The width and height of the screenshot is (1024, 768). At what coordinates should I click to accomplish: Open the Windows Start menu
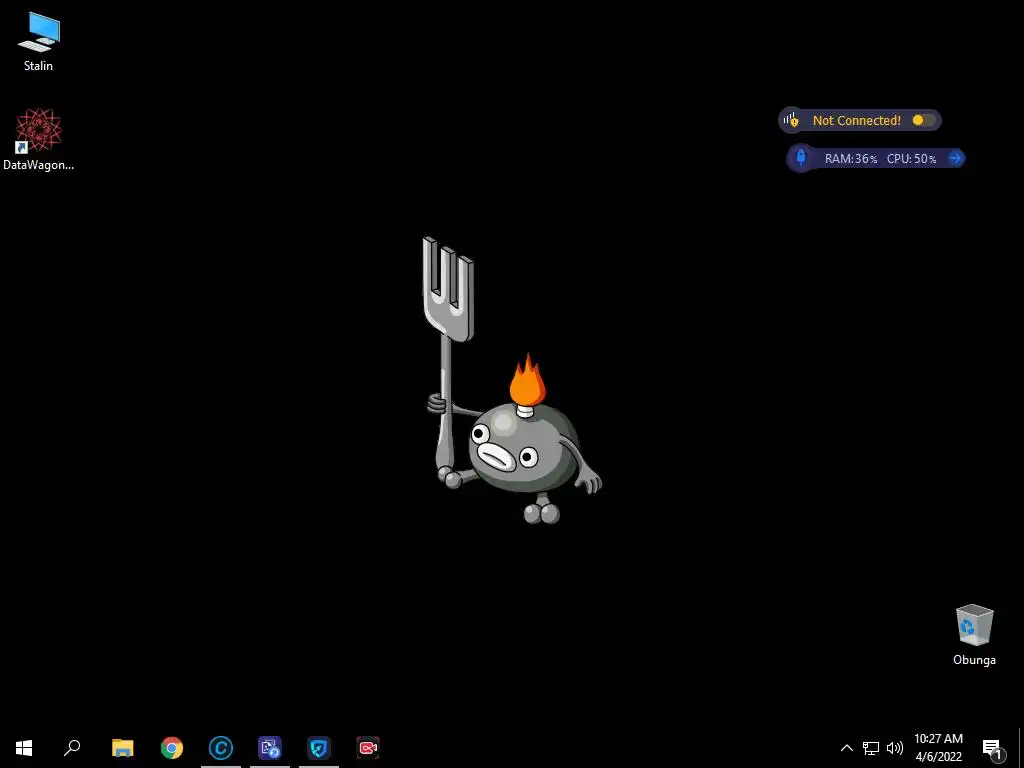pos(24,748)
